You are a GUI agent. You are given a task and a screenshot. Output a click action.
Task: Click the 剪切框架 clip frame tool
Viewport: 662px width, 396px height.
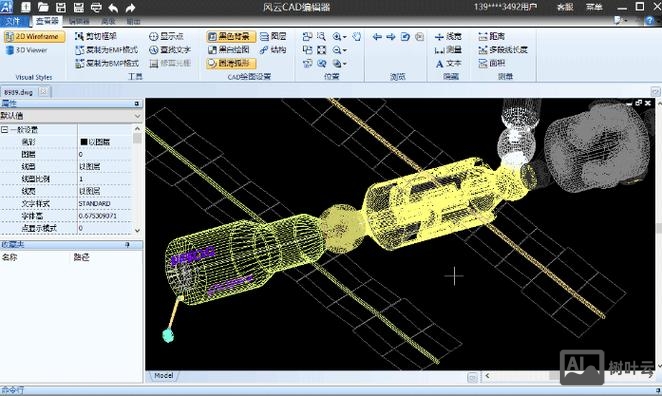pos(95,36)
